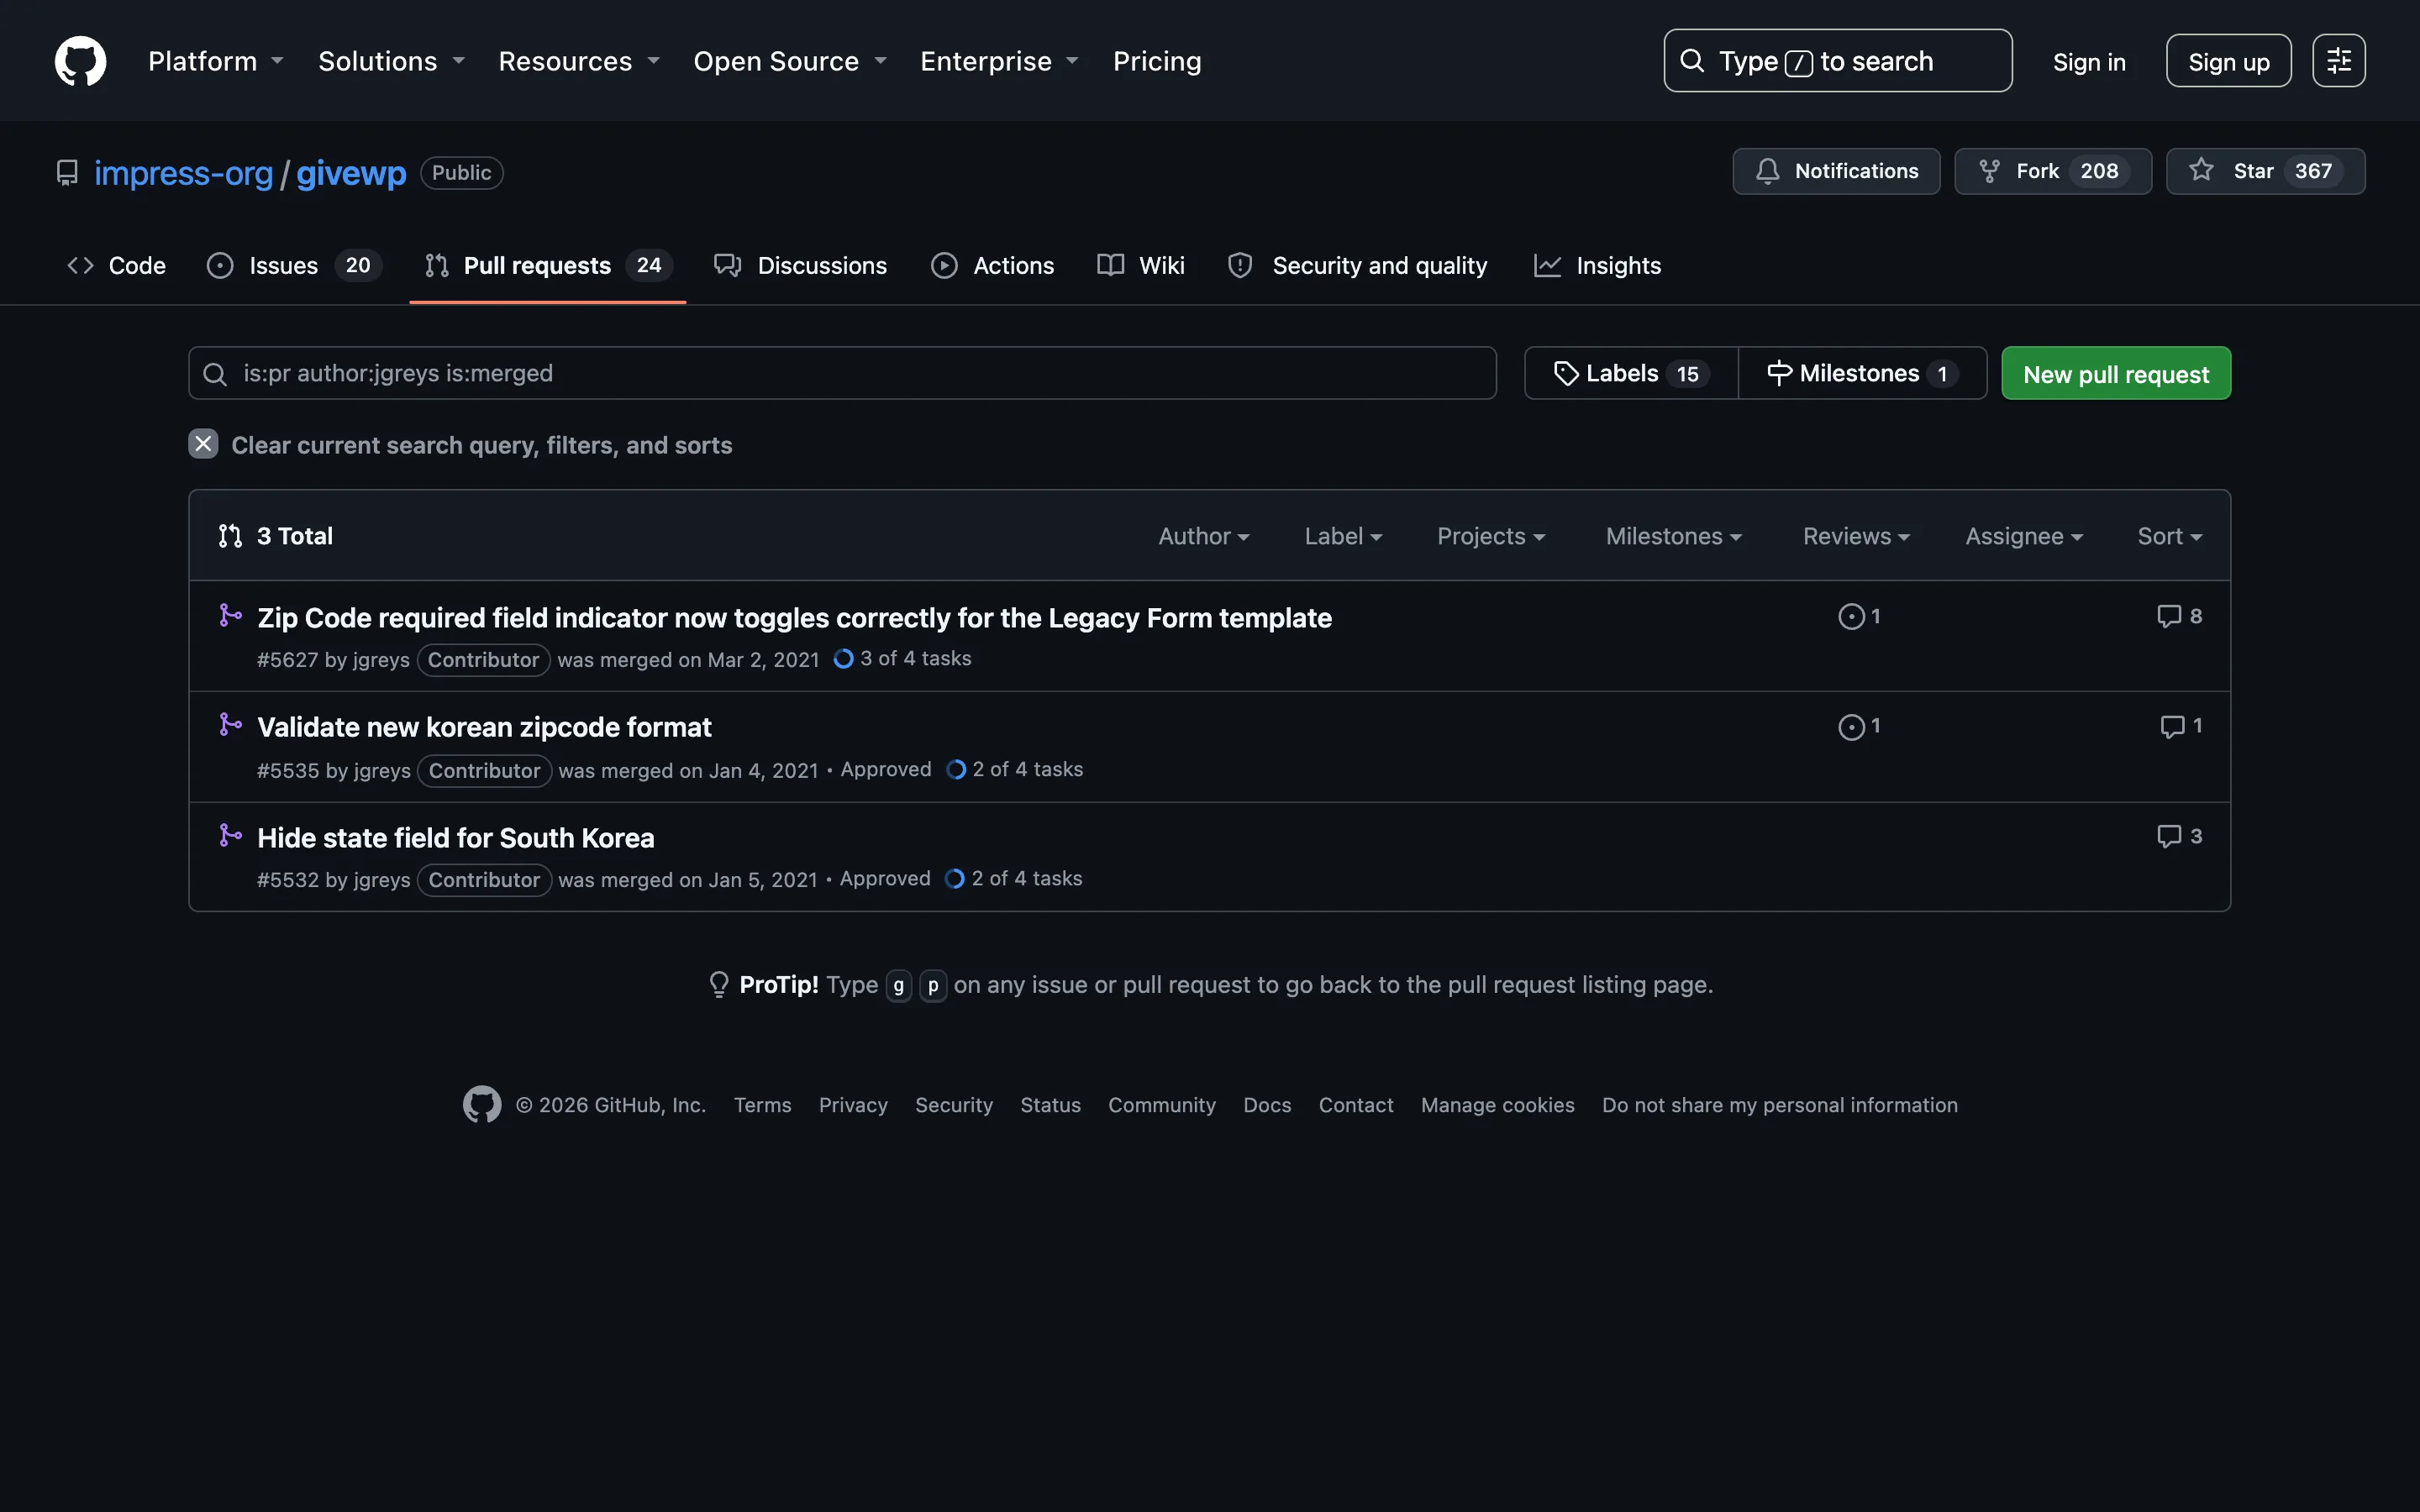
Task: Open the Pricing page link
Action: point(1157,61)
